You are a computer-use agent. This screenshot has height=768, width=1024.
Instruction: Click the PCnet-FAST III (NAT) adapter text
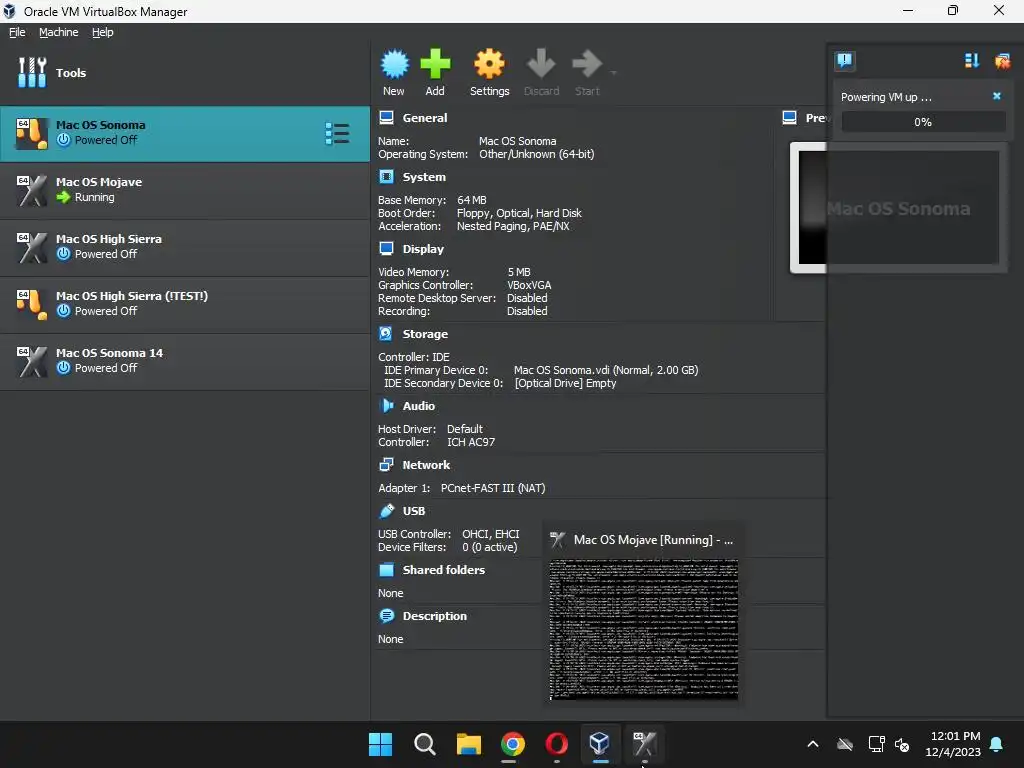click(x=493, y=488)
